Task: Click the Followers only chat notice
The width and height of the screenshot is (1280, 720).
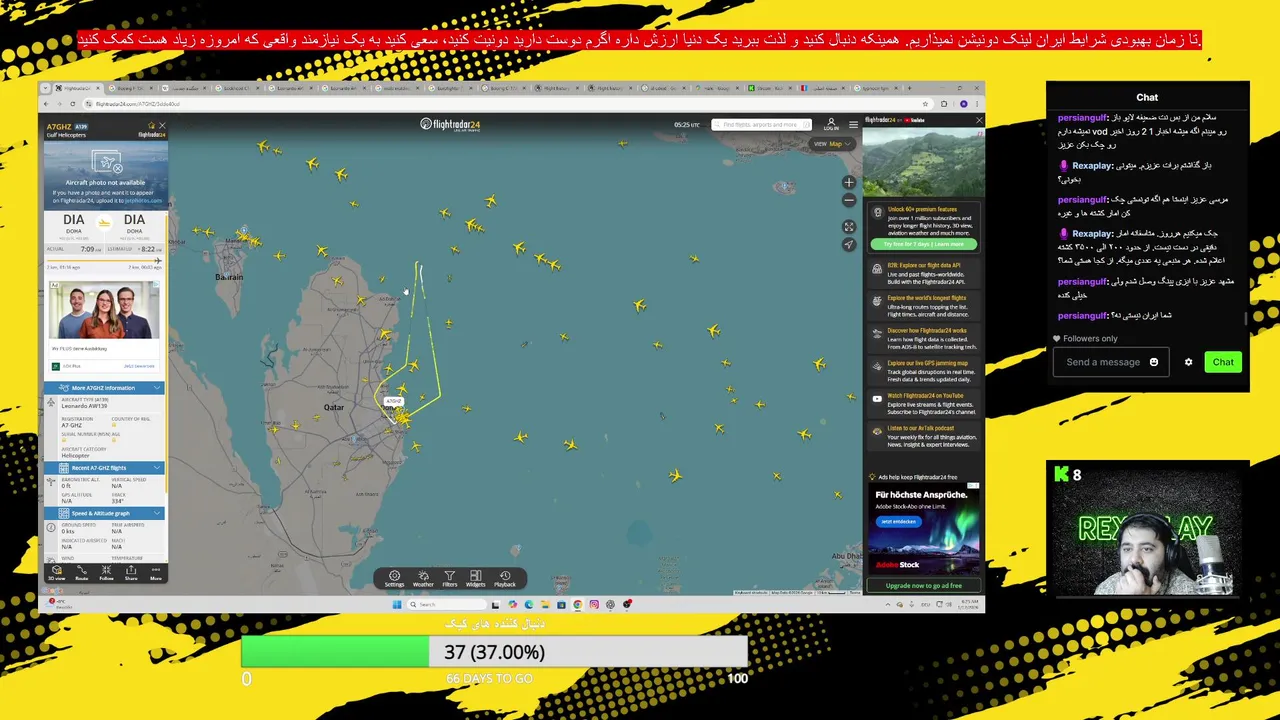Action: [x=1084, y=339]
